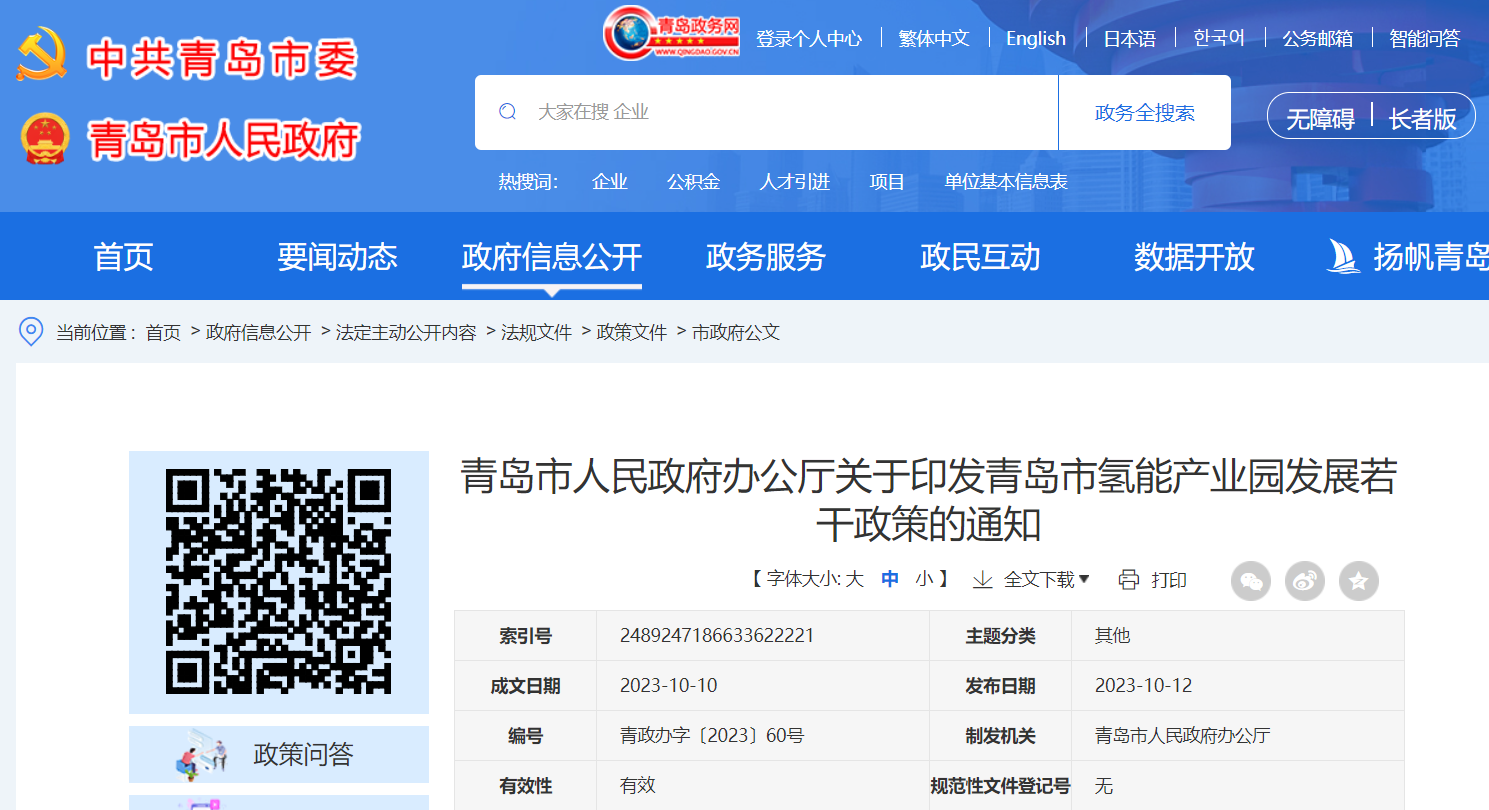Image resolution: width=1489 pixels, height=810 pixels.
Task: Share the article via Weibo icon
Action: tap(1305, 580)
